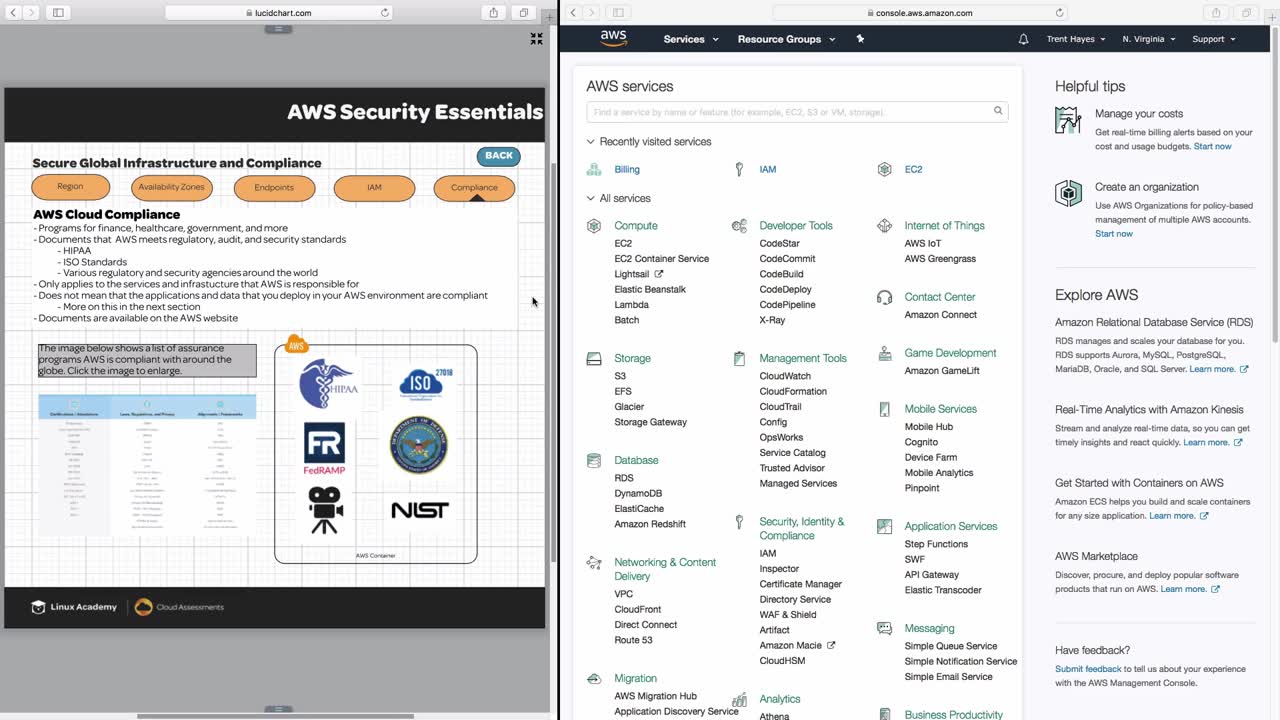
Task: Click the Create an organization cube icon
Action: 1068,193
